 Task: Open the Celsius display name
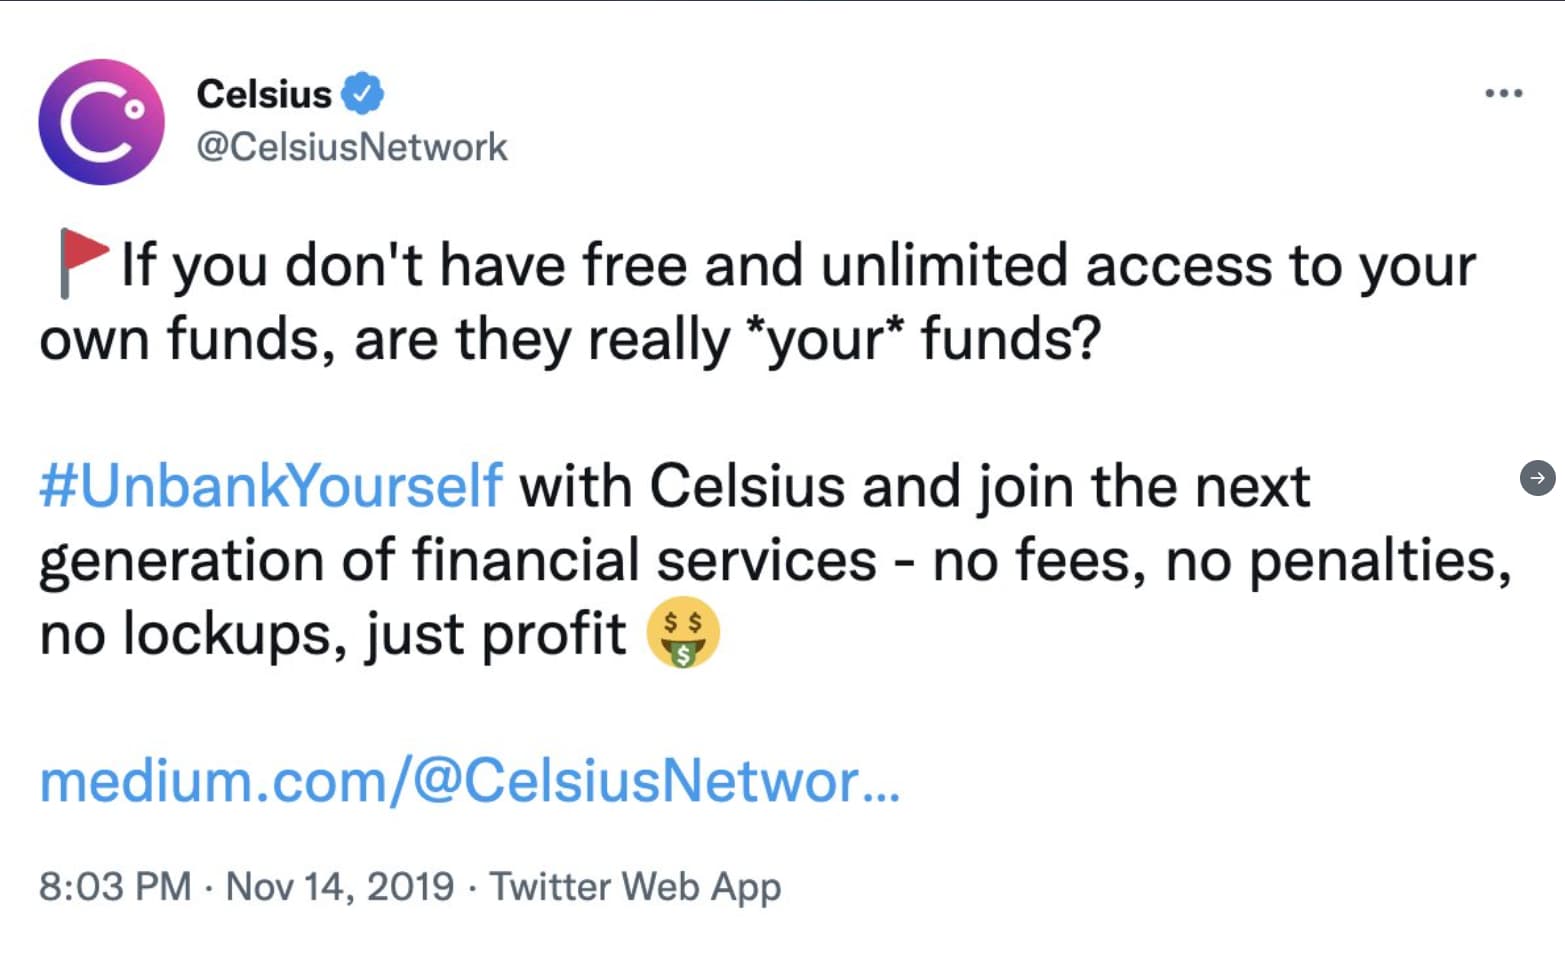(x=264, y=94)
